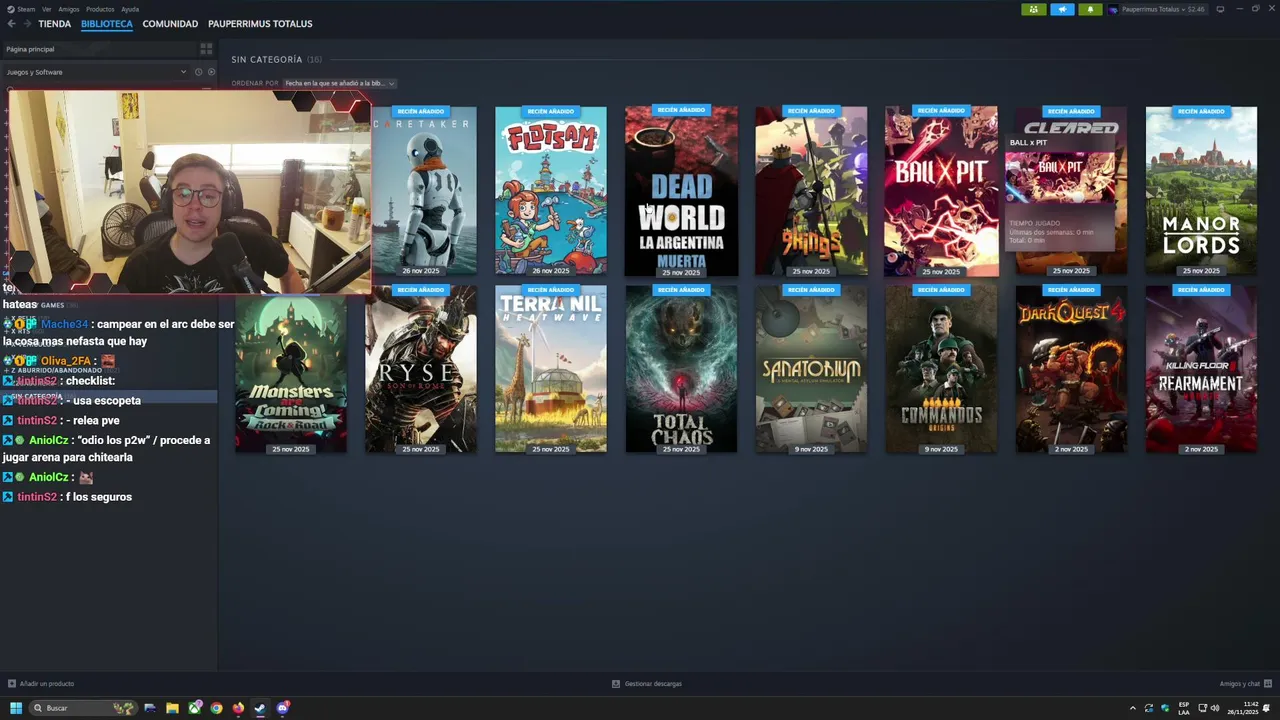The height and width of the screenshot is (720, 1280).
Task: Open the Ball x Pit game cover
Action: point(941,190)
